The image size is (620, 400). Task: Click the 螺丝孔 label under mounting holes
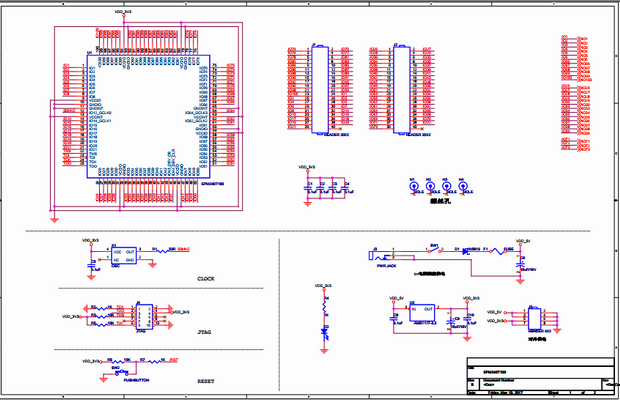click(440, 201)
